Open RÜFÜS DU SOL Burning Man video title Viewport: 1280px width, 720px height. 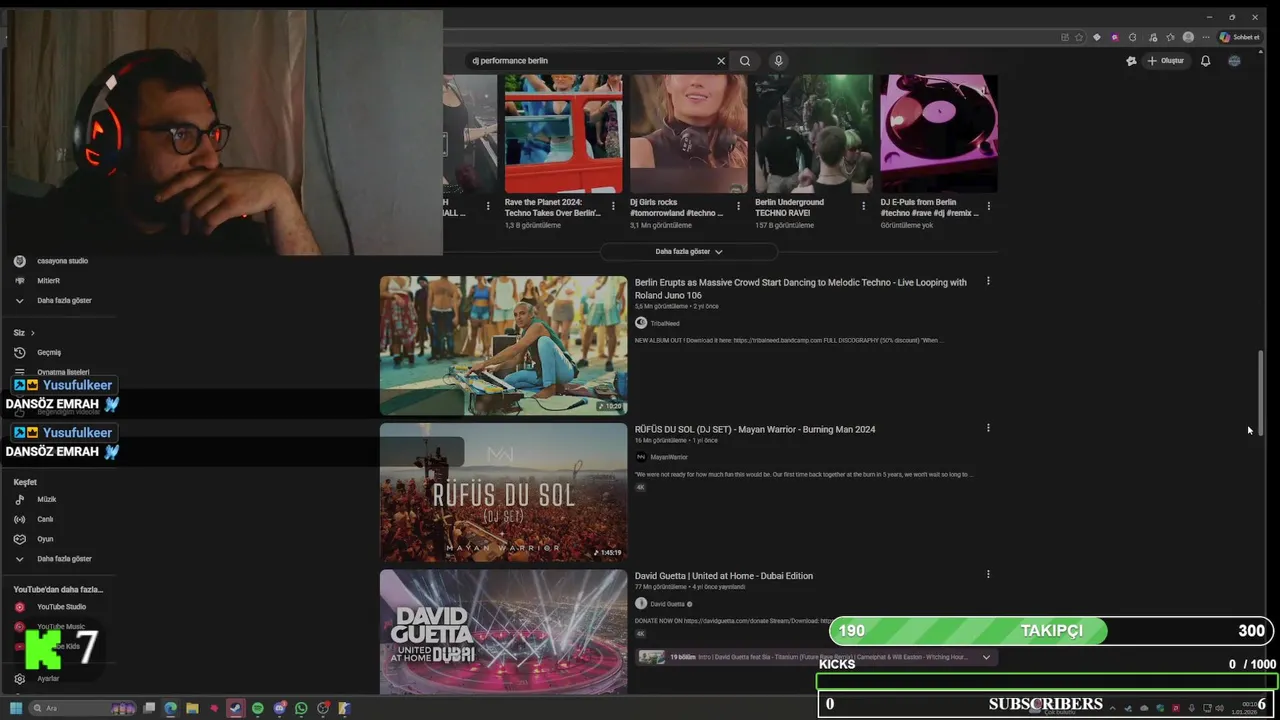755,429
